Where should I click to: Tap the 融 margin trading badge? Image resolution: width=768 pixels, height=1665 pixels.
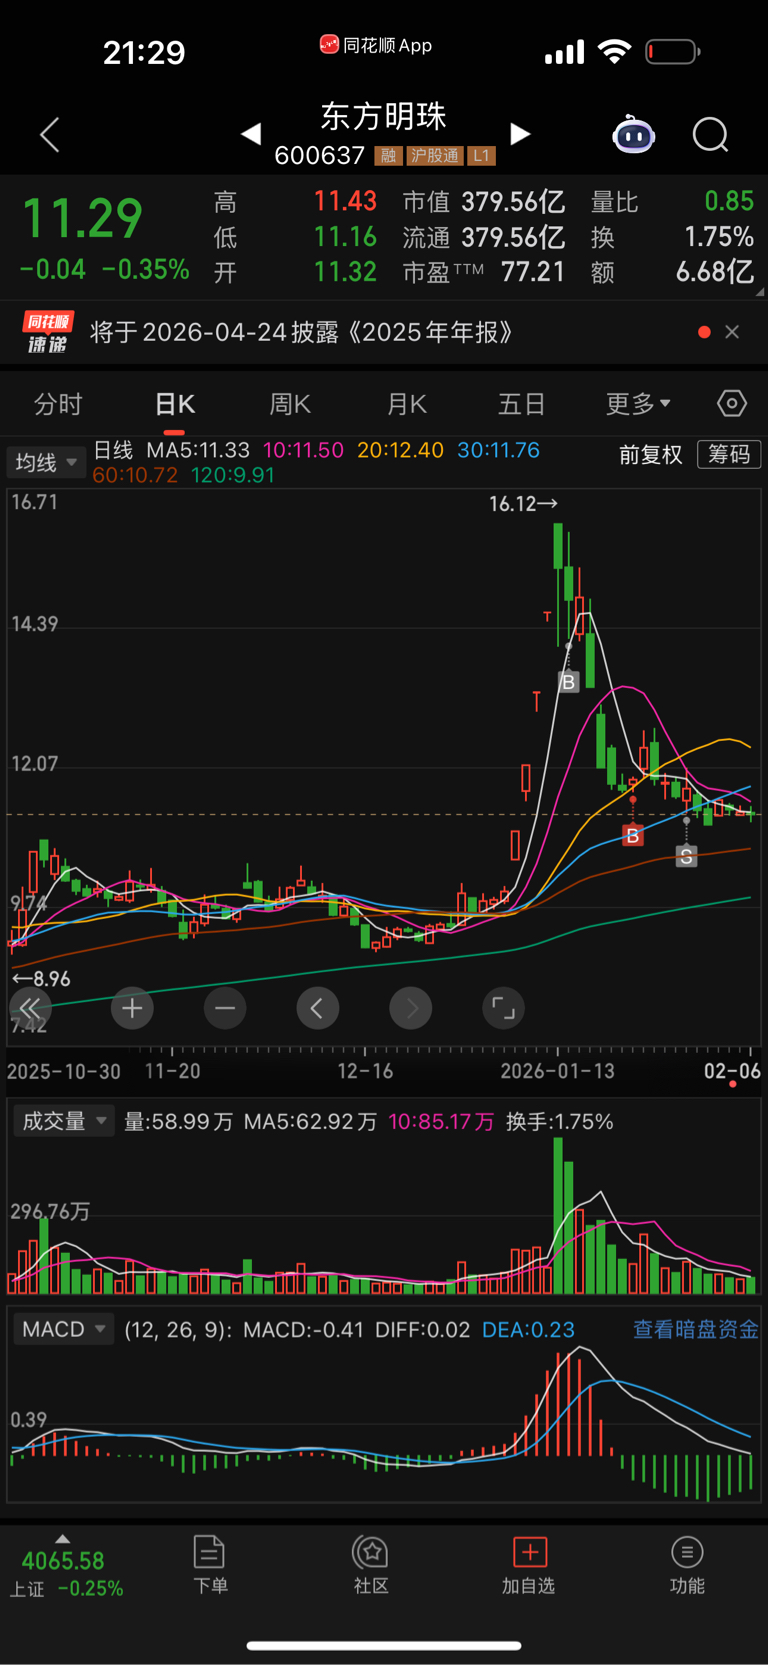pos(388,156)
